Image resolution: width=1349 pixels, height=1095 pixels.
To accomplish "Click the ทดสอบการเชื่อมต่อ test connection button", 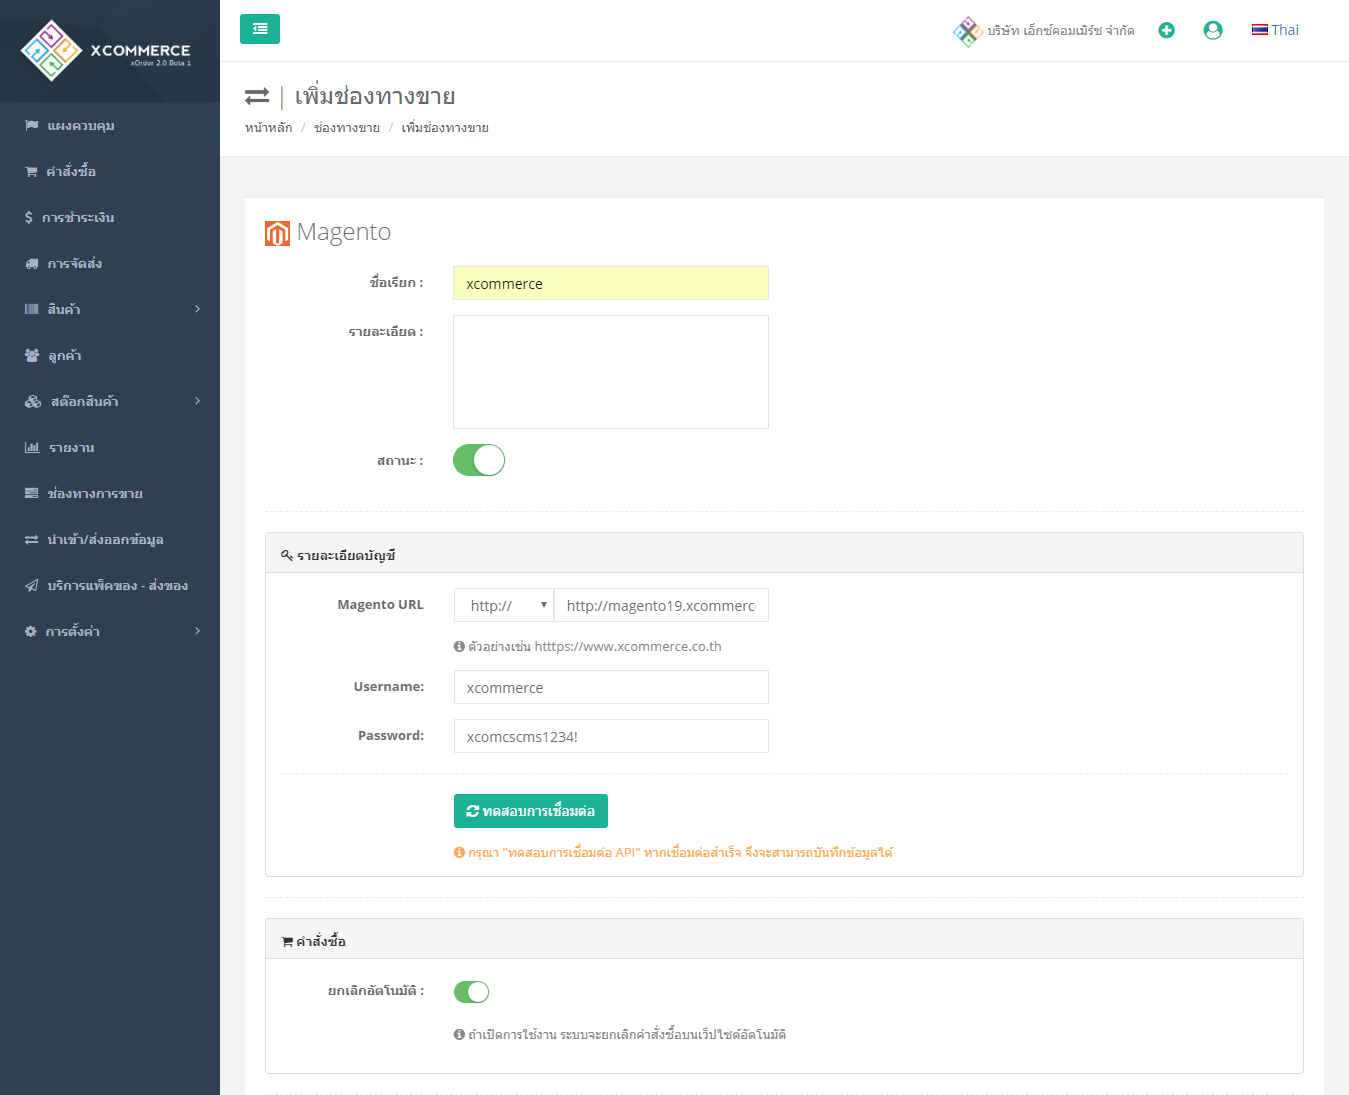I will pyautogui.click(x=531, y=811).
